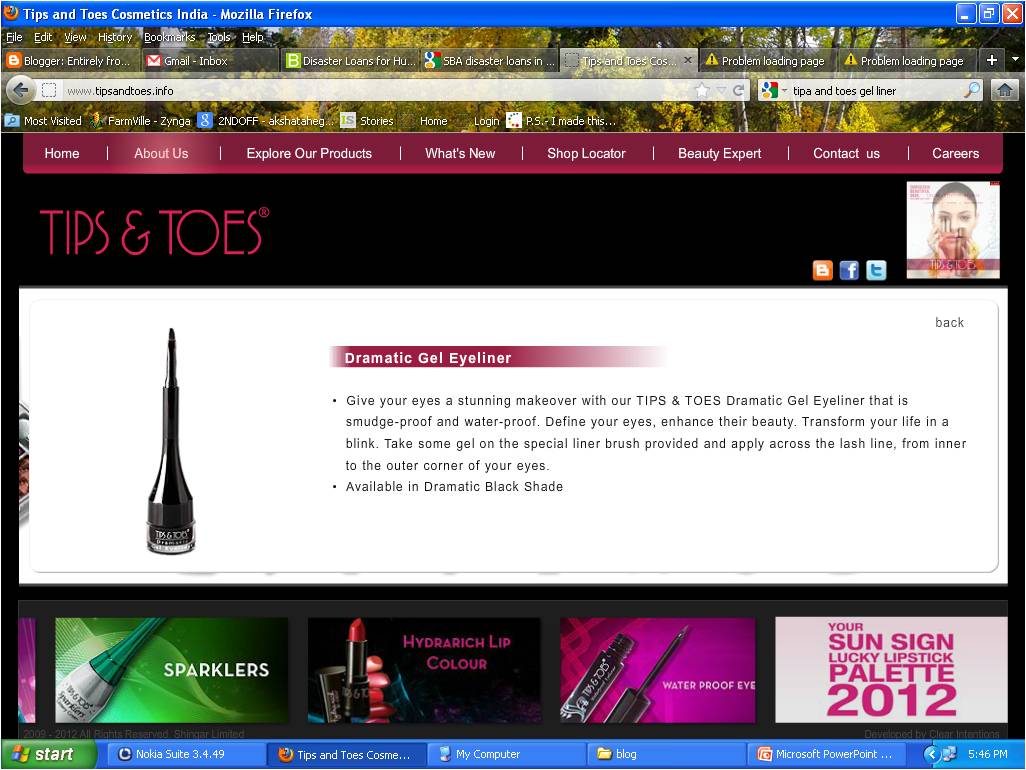Switch to second Problem loading page tab

(906, 61)
